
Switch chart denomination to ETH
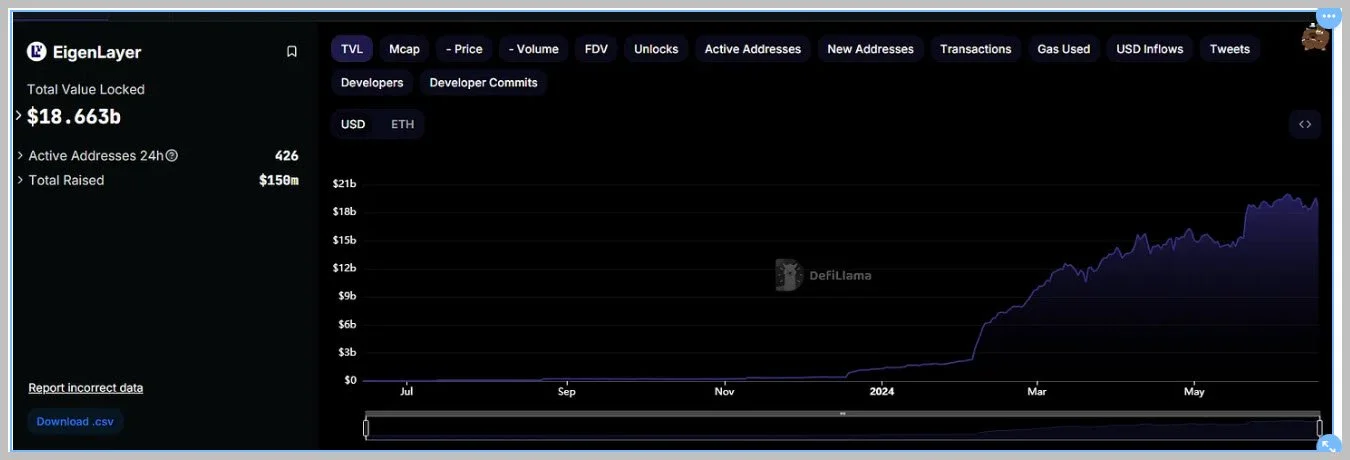pyautogui.click(x=402, y=124)
